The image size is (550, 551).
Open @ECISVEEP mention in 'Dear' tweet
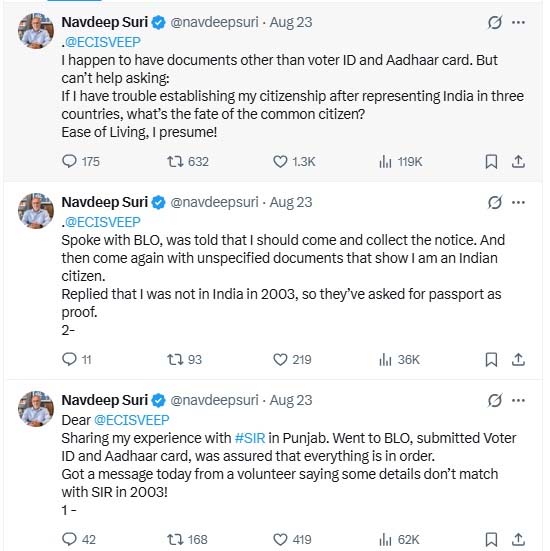[131, 420]
